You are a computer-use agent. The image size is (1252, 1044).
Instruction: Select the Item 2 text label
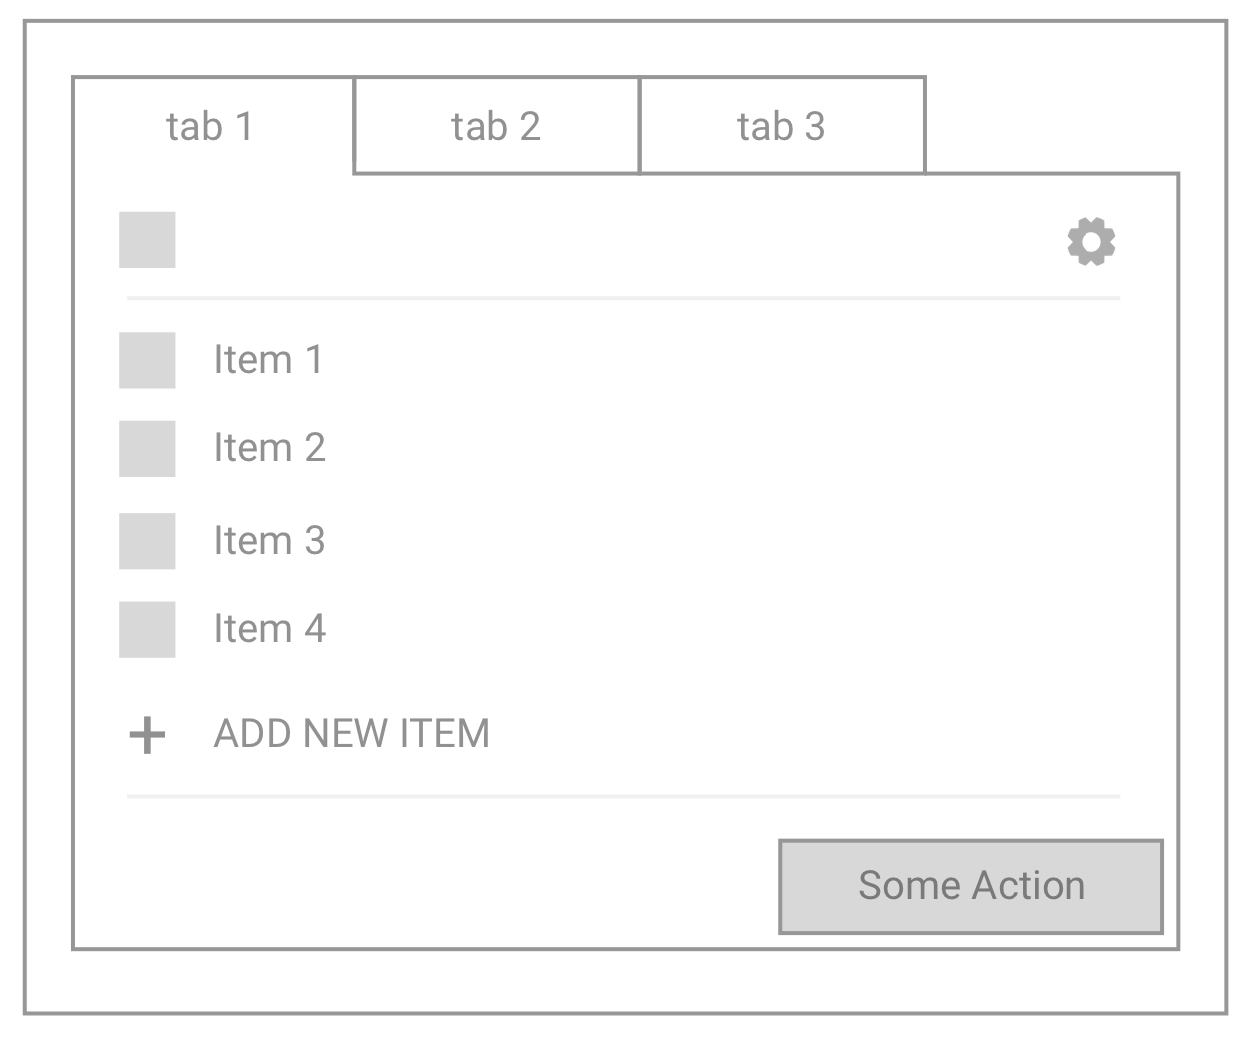269,448
